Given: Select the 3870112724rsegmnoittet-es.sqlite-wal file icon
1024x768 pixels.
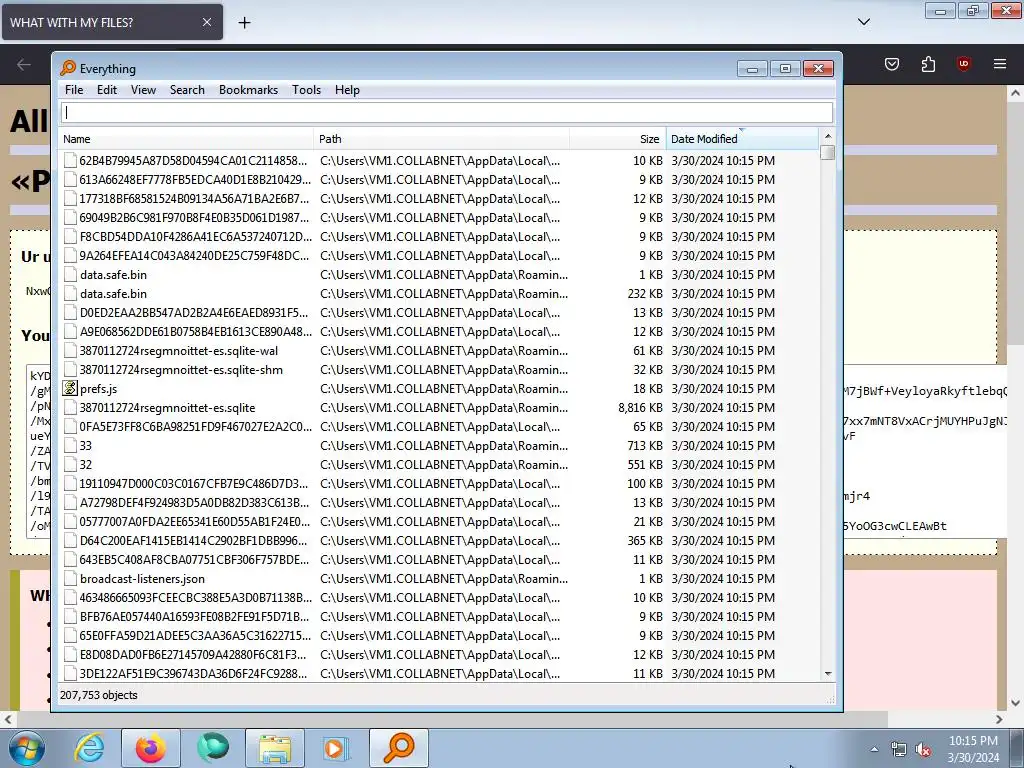Looking at the screenshot, I should pos(70,351).
